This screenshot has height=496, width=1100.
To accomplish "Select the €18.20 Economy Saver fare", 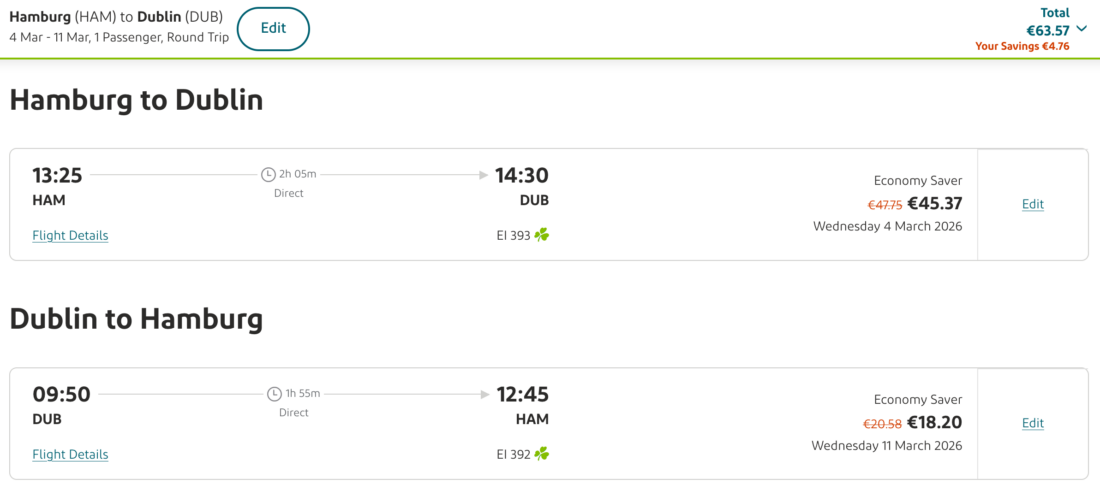I will [934, 423].
